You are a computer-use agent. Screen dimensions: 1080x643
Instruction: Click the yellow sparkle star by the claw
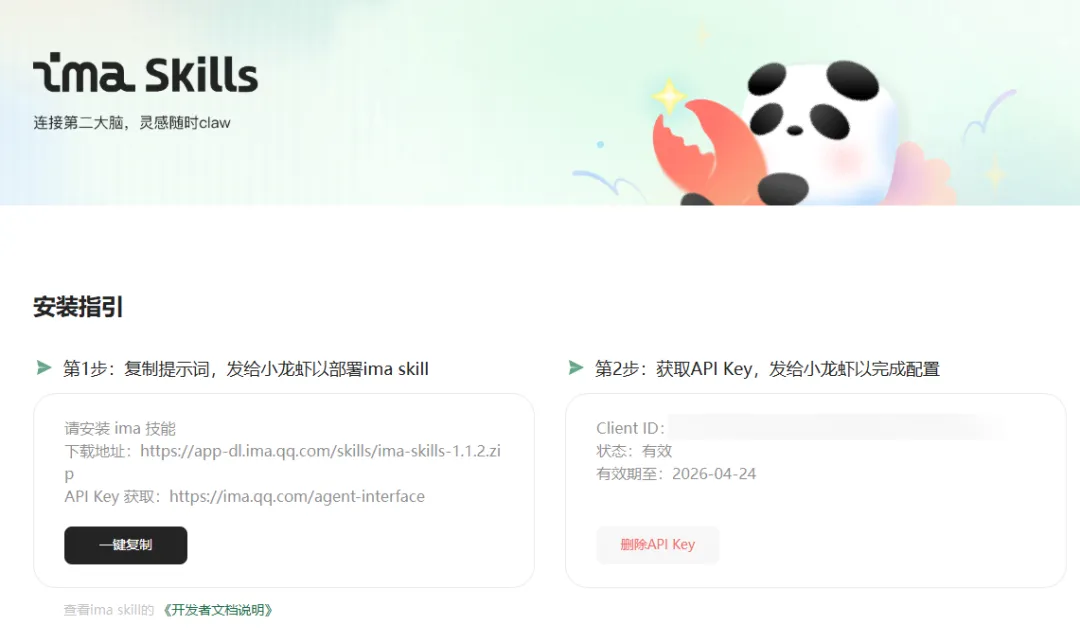click(668, 96)
